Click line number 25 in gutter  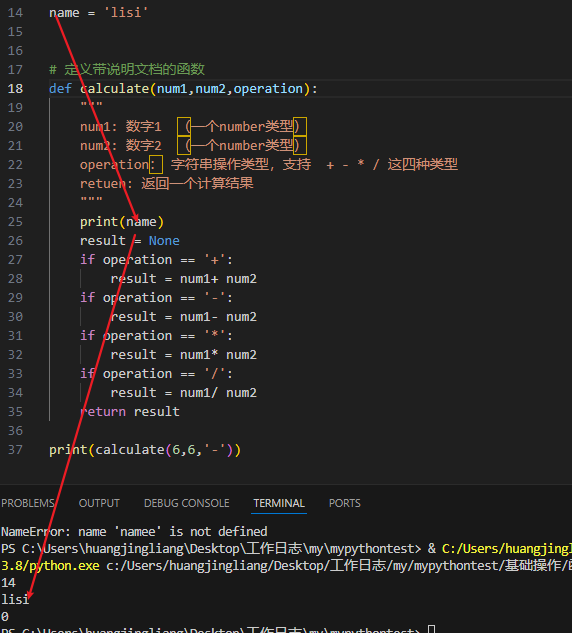[x=15, y=222]
